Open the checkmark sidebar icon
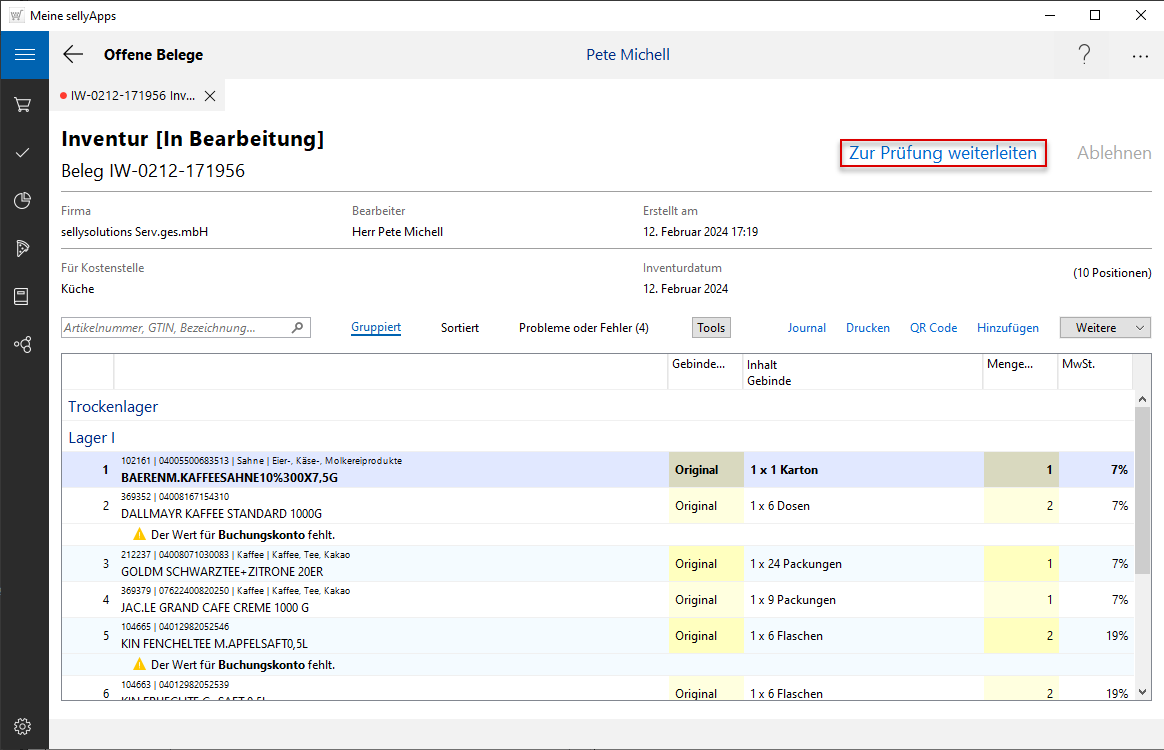Image resolution: width=1164 pixels, height=750 pixels. click(22, 153)
